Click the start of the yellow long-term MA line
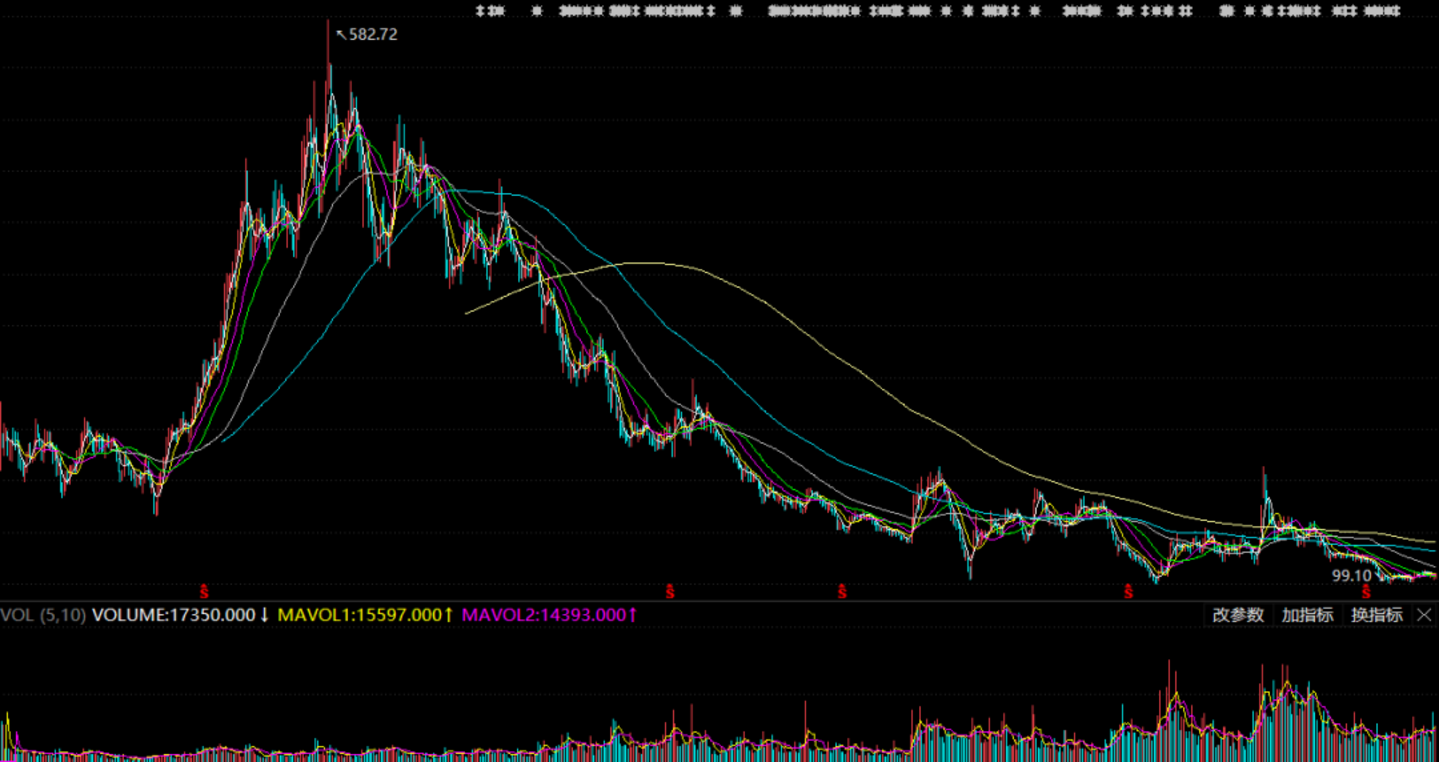The width and height of the screenshot is (1439, 762). 467,313
